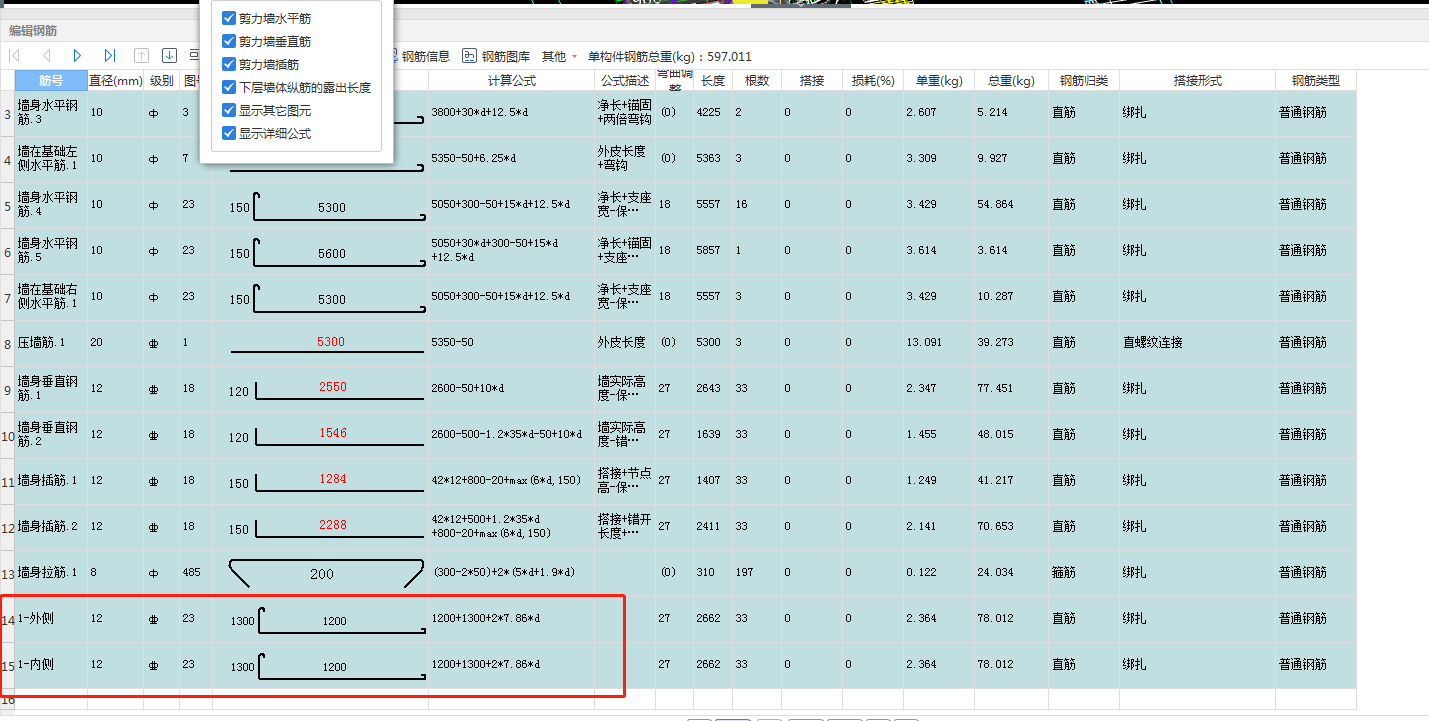
Task: Uncheck 剪力墙插筋 checkbox
Action: click(x=229, y=64)
